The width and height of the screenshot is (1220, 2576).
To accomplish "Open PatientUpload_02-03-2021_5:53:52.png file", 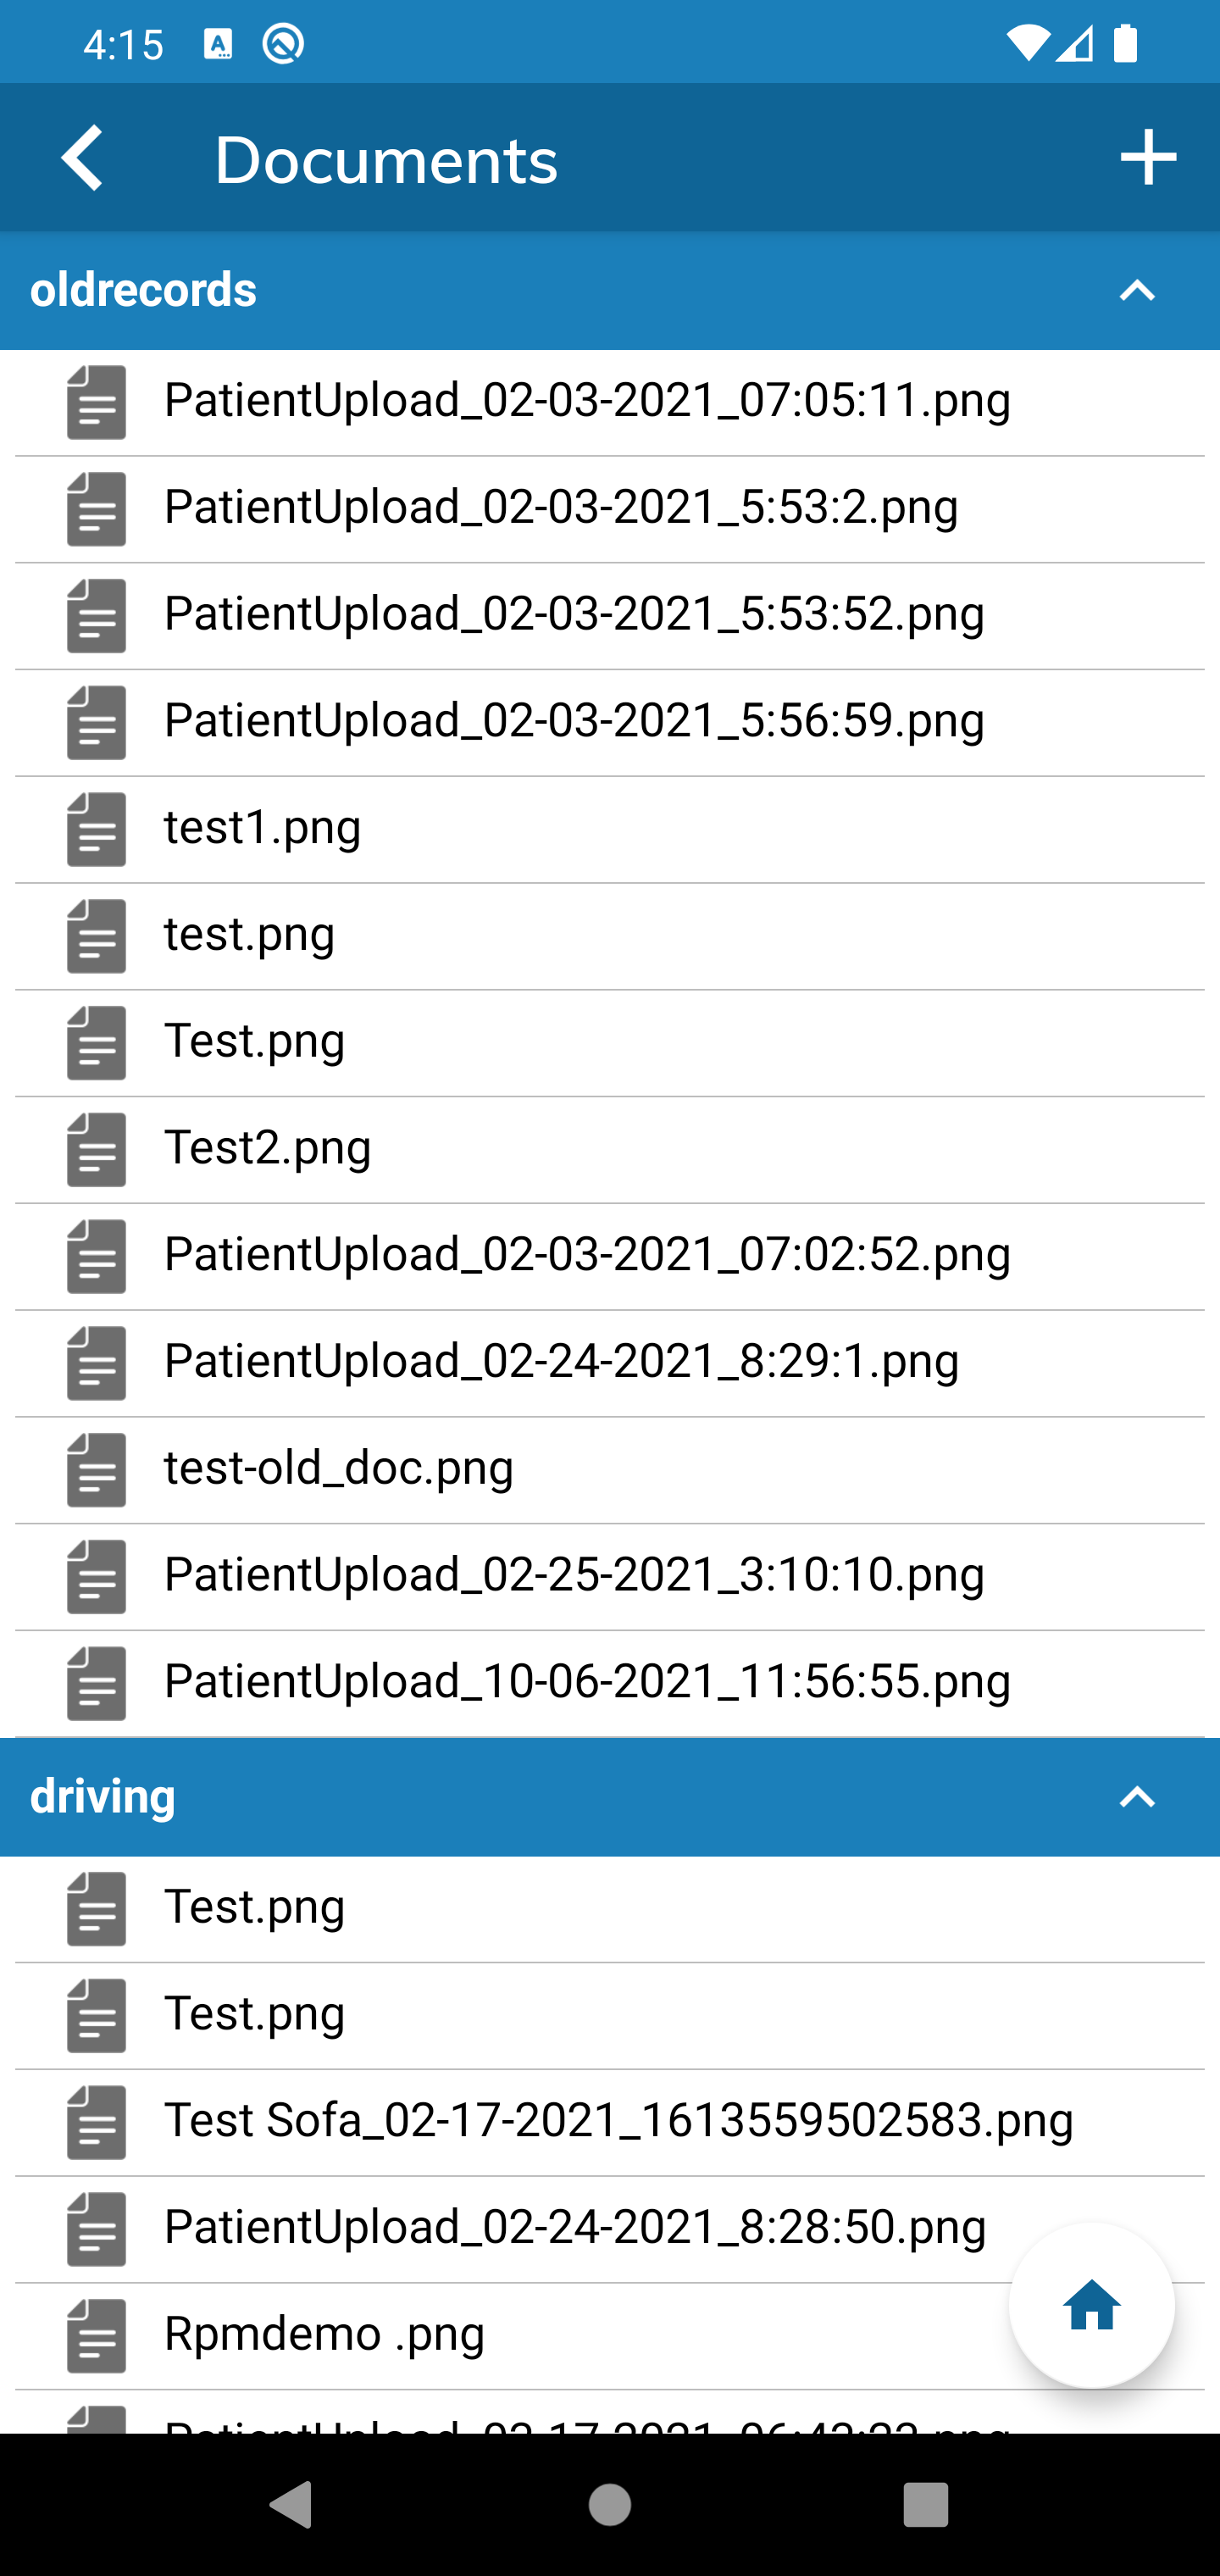I will coord(610,616).
